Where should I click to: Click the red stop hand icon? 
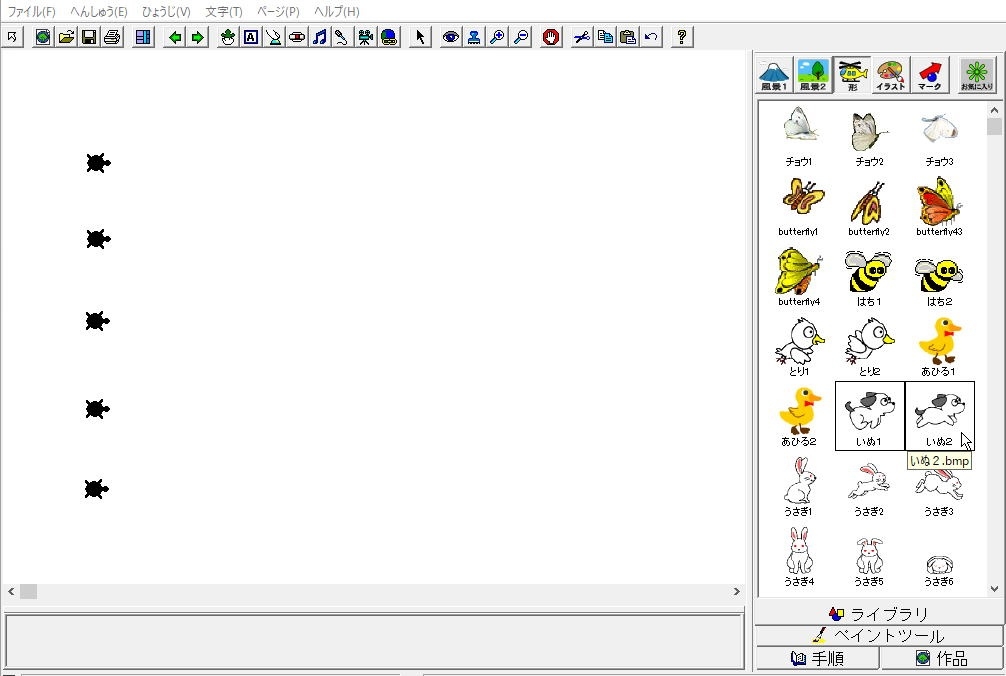pos(551,37)
